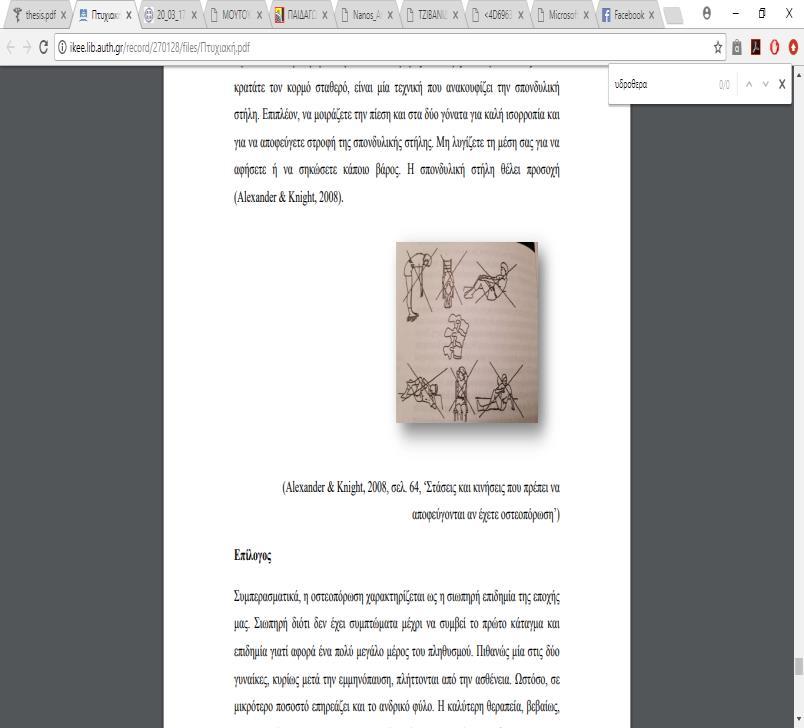
Task: Close the <4D696 tab
Action: click(520, 15)
